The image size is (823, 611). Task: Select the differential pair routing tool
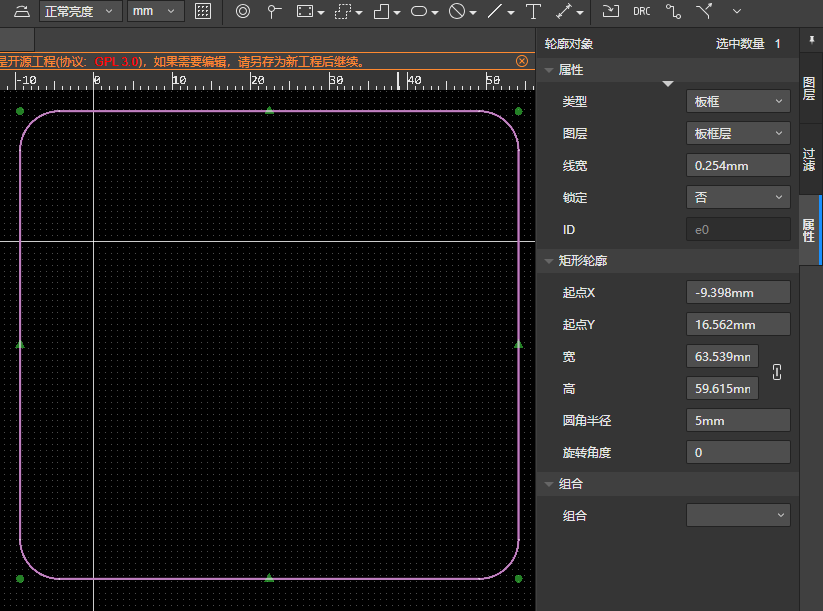[x=704, y=11]
